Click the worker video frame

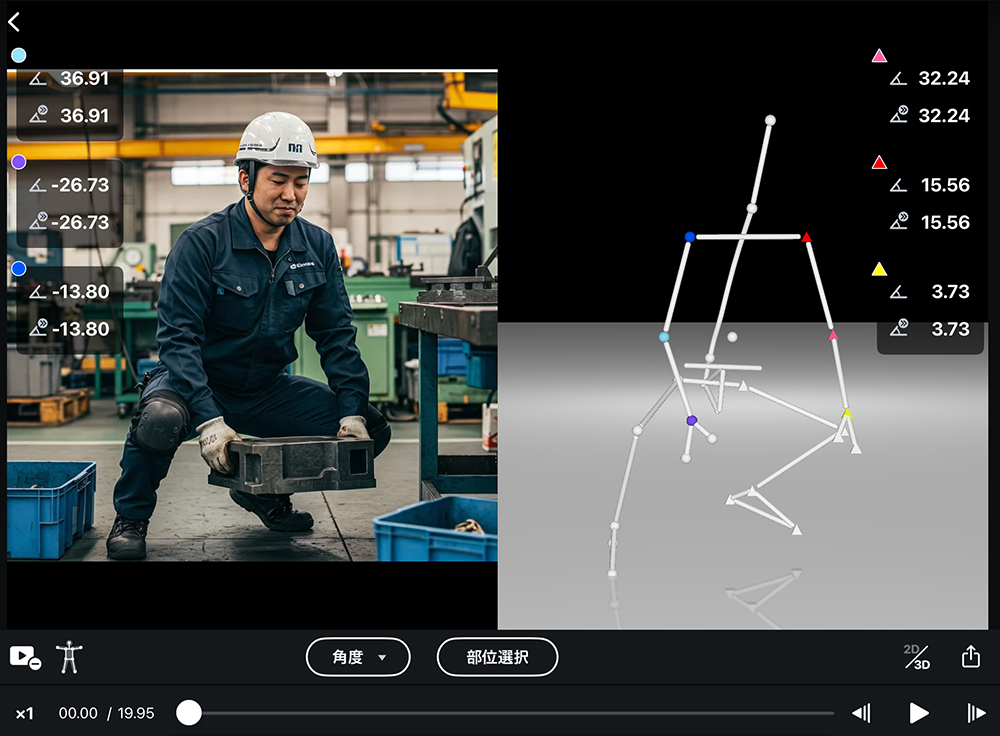click(x=252, y=316)
